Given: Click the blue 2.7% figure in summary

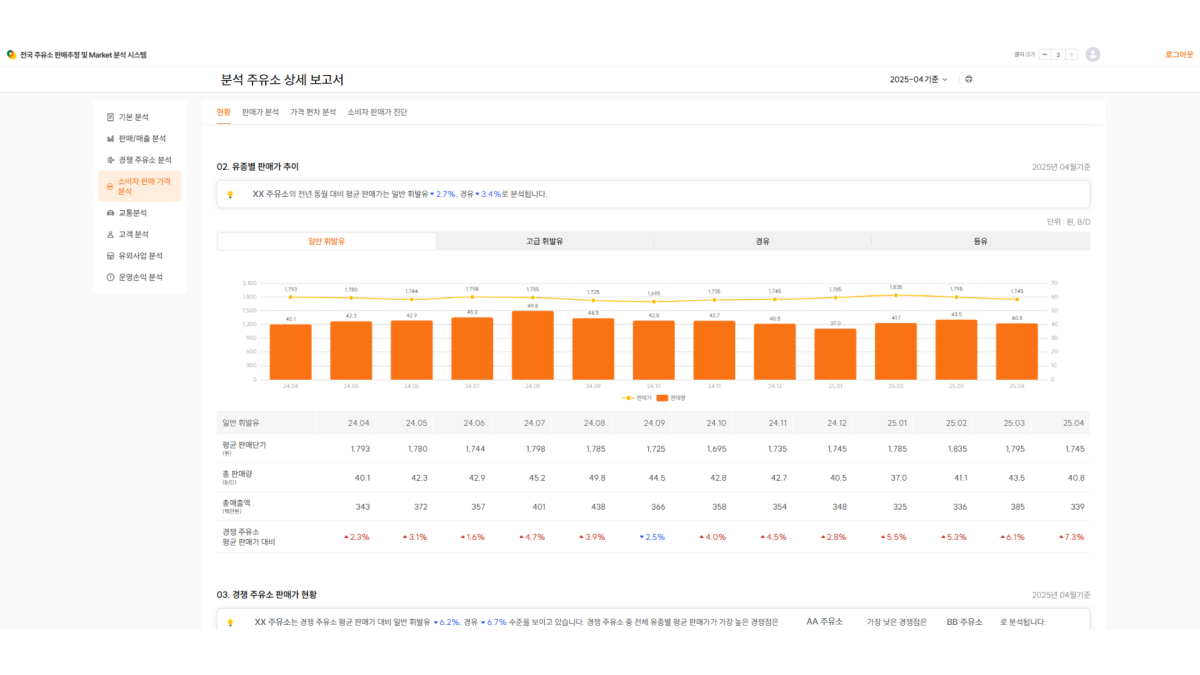Looking at the screenshot, I should pos(442,194).
